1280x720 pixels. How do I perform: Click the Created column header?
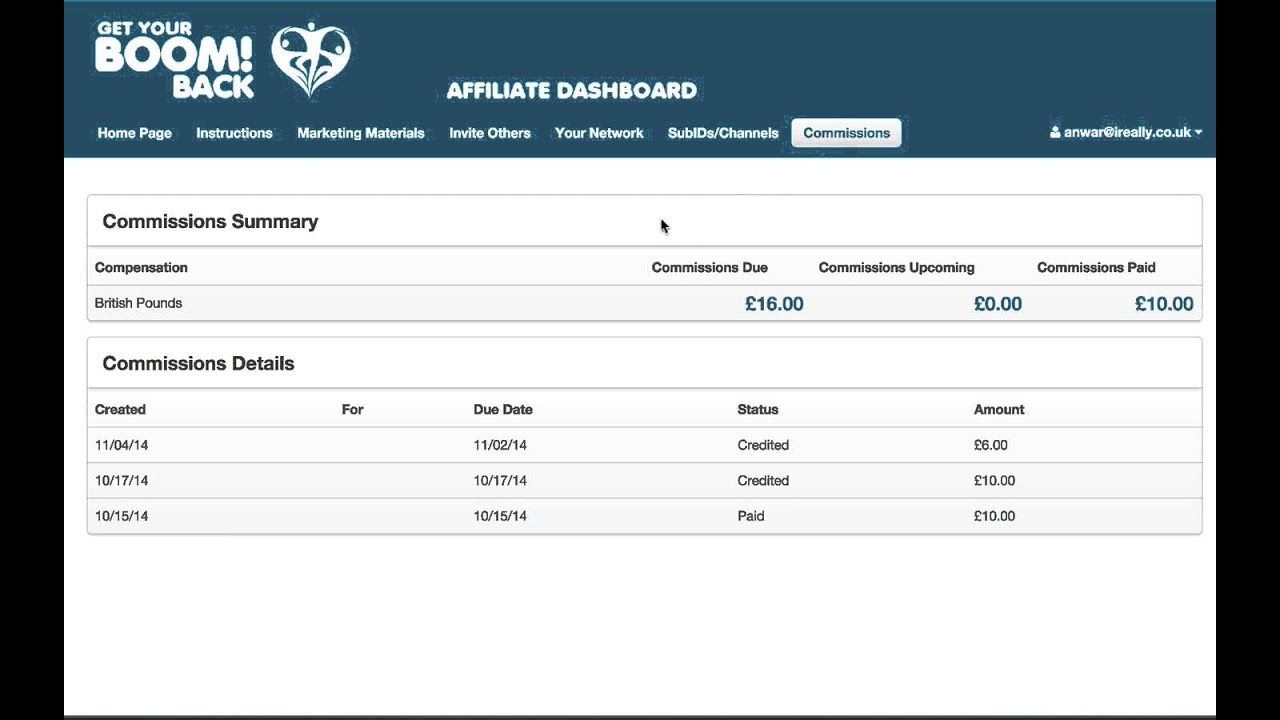coord(120,410)
